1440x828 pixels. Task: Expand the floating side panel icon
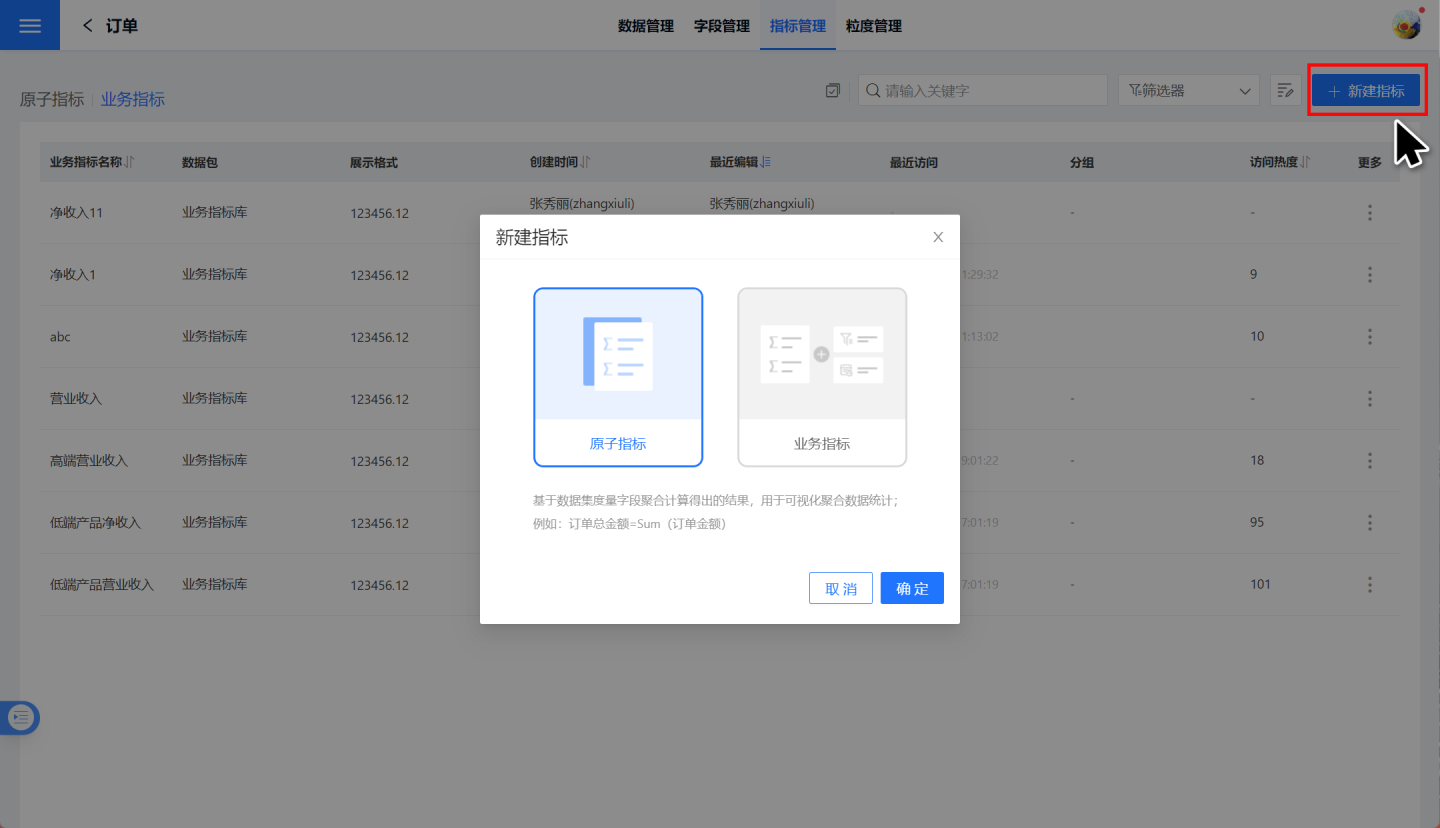point(21,717)
